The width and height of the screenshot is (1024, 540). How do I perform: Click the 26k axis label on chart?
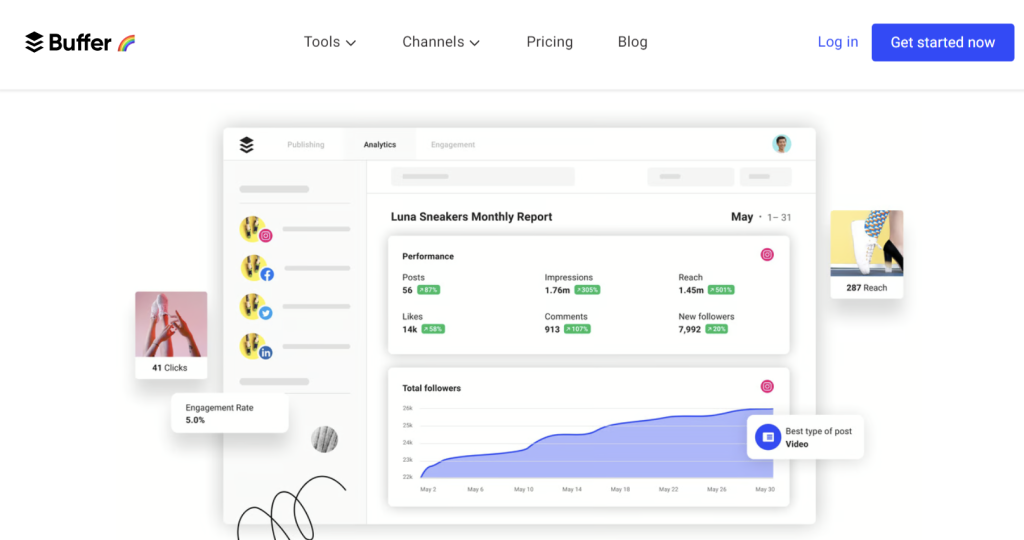[x=408, y=408]
